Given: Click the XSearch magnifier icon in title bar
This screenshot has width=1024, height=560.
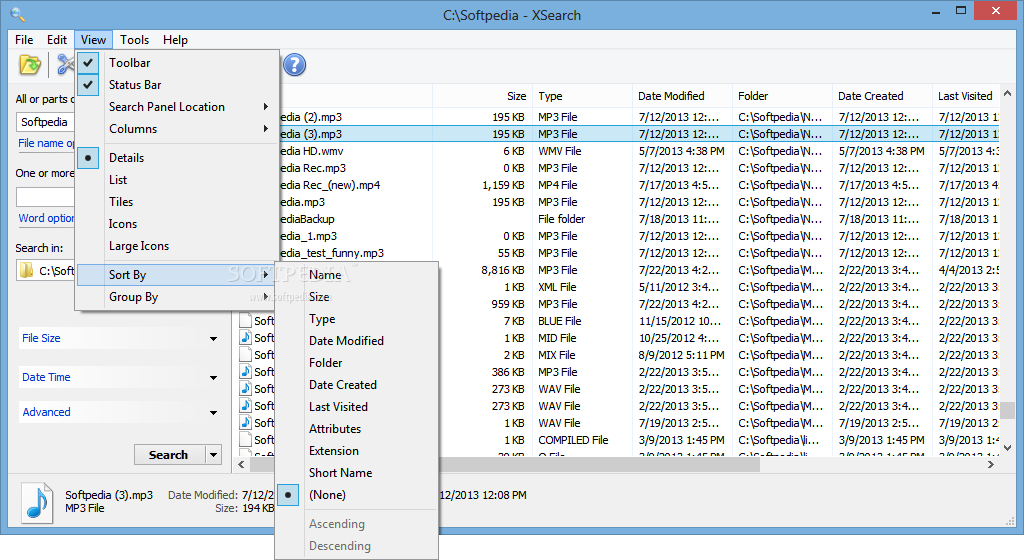Looking at the screenshot, I should [x=18, y=14].
